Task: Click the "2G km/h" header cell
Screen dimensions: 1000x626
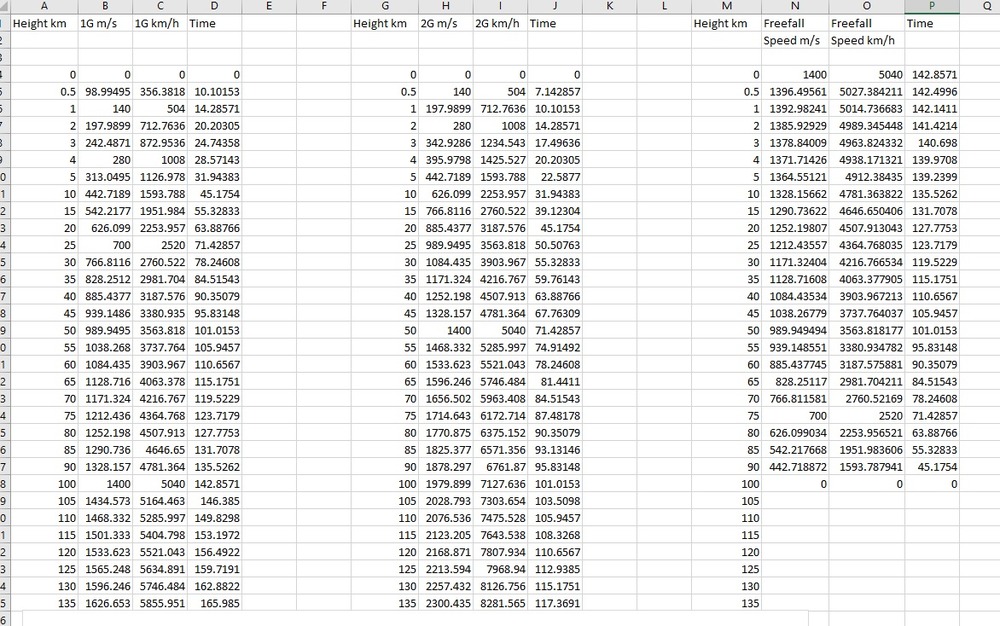Action: pos(499,23)
